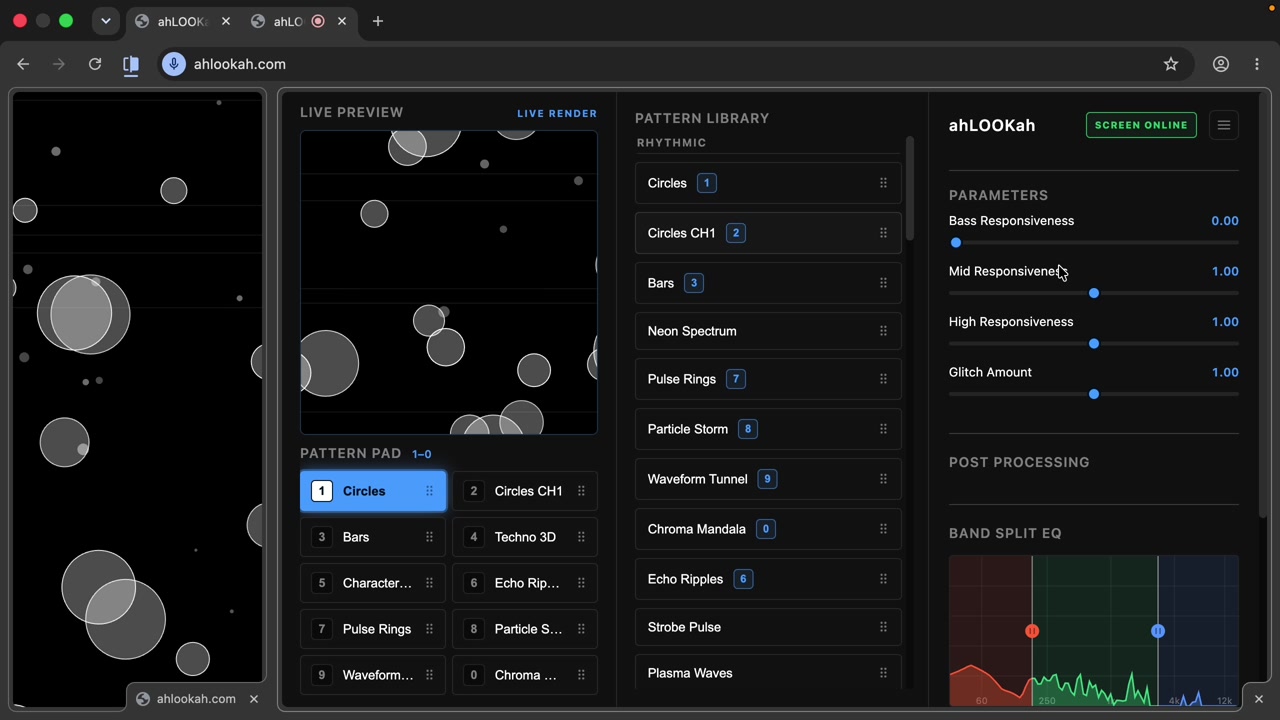Screen dimensions: 1280x720
Task: Open the Chrome three-dot menu
Action: 1257,64
